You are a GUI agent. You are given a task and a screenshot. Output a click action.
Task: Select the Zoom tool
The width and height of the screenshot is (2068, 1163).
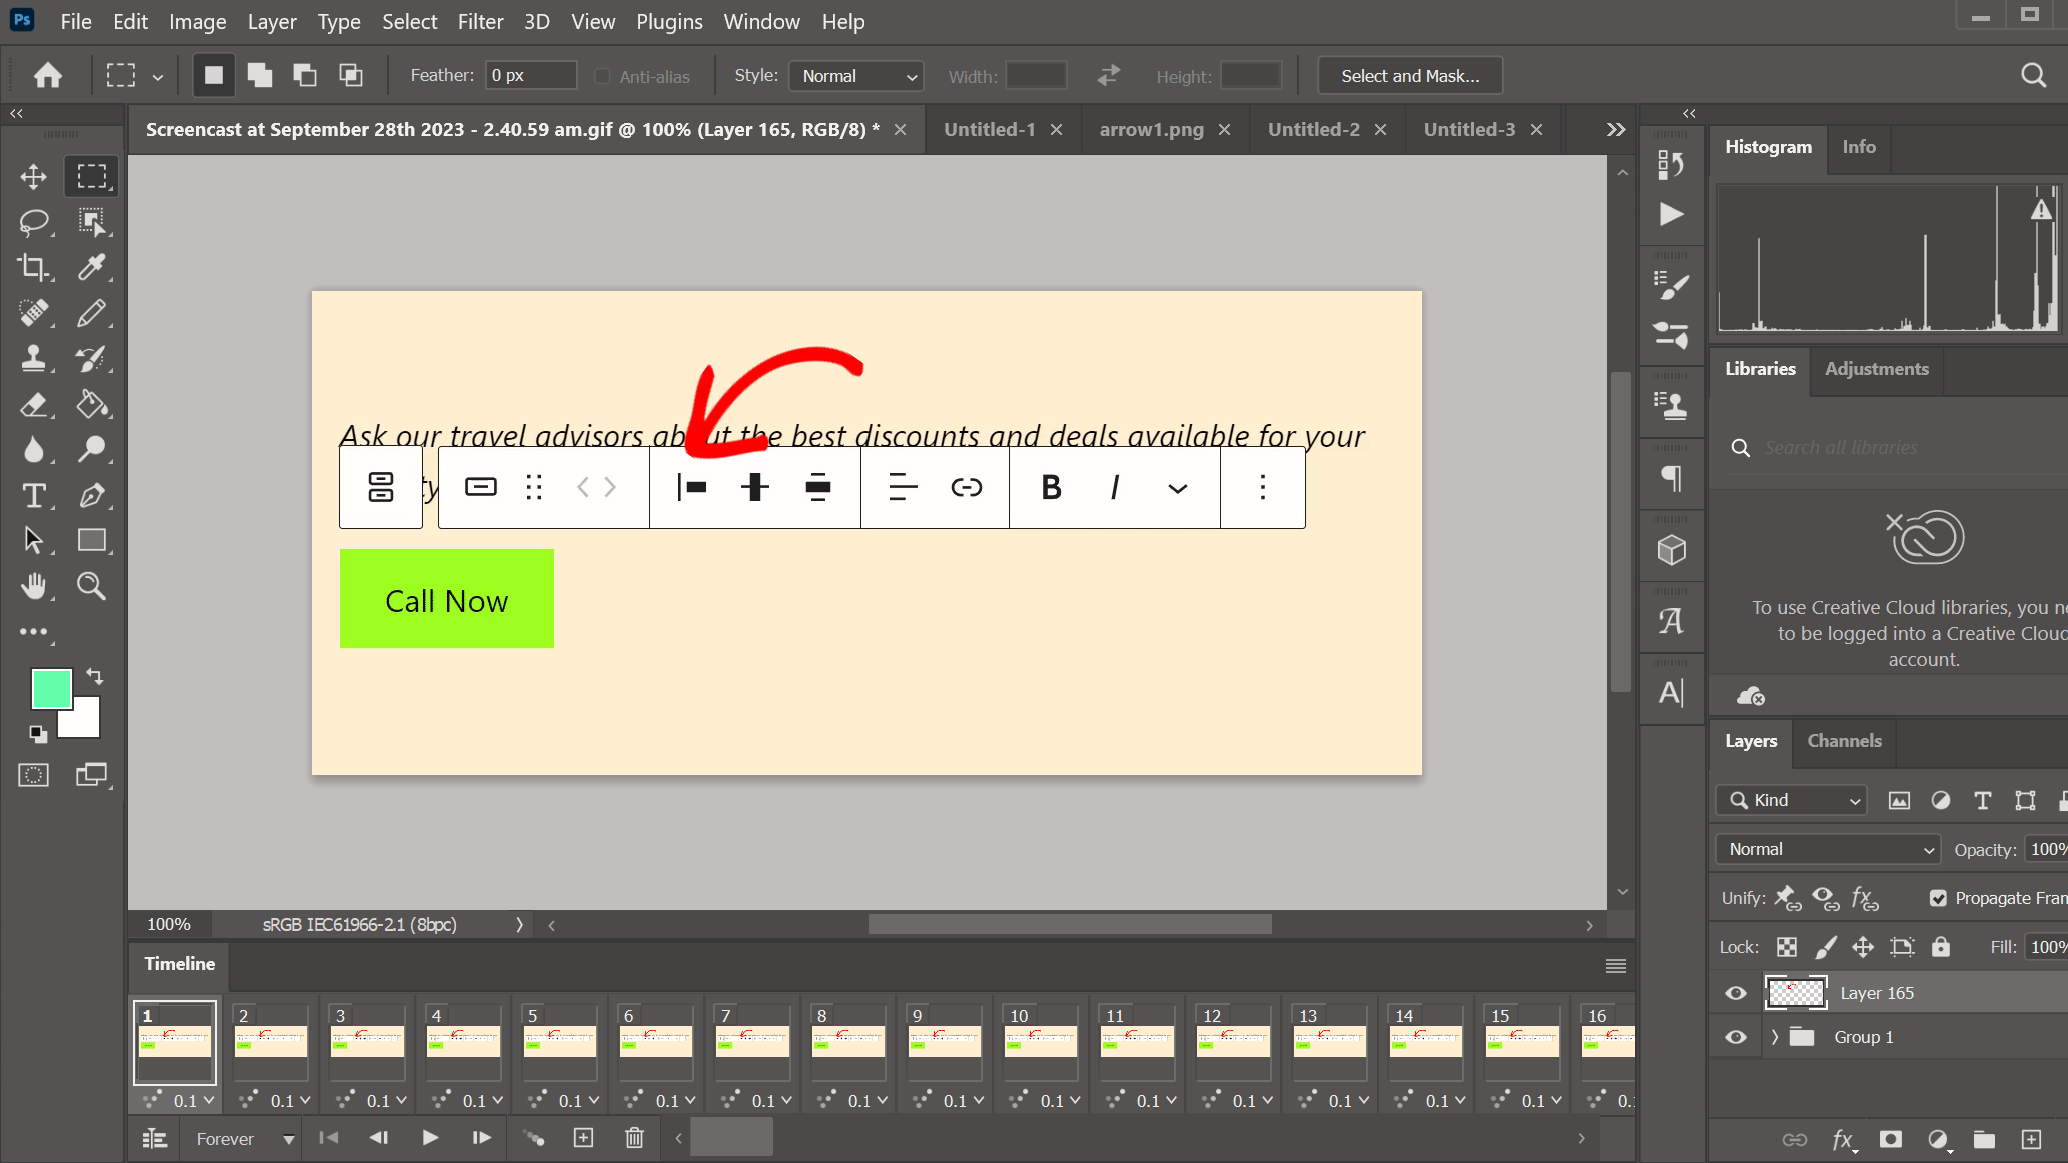(91, 586)
